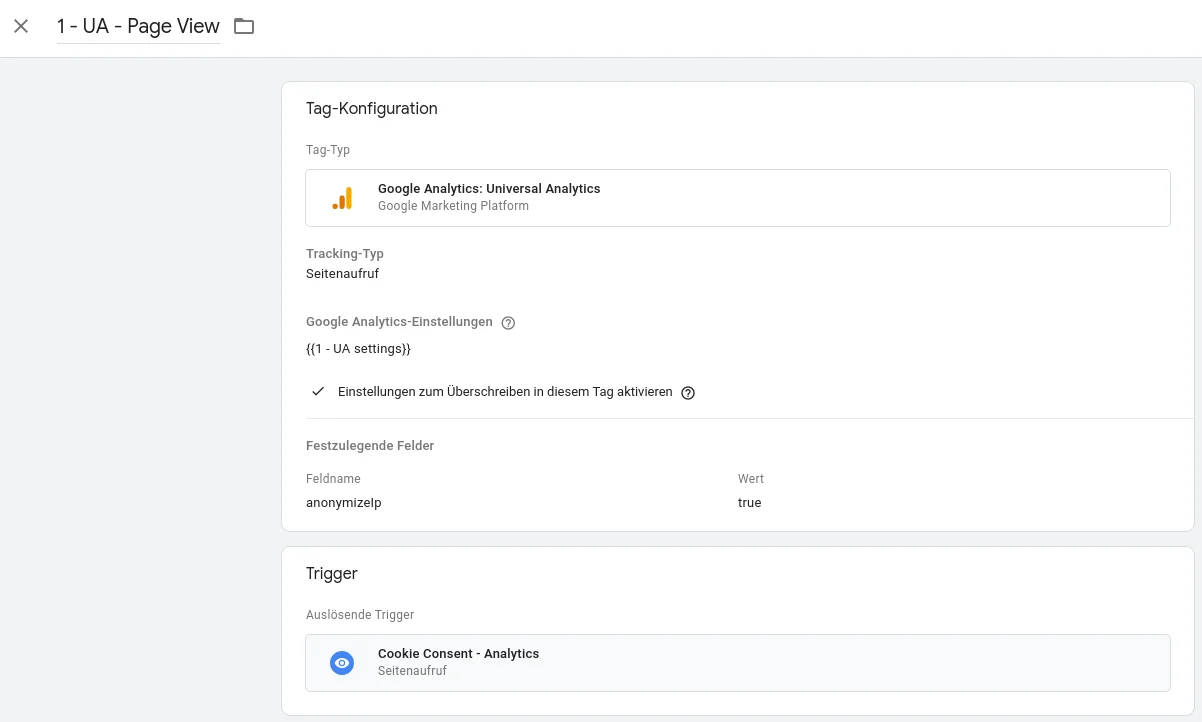Click the tag name 1 - UA - Page View
The height and width of the screenshot is (722, 1202).
[x=138, y=26]
